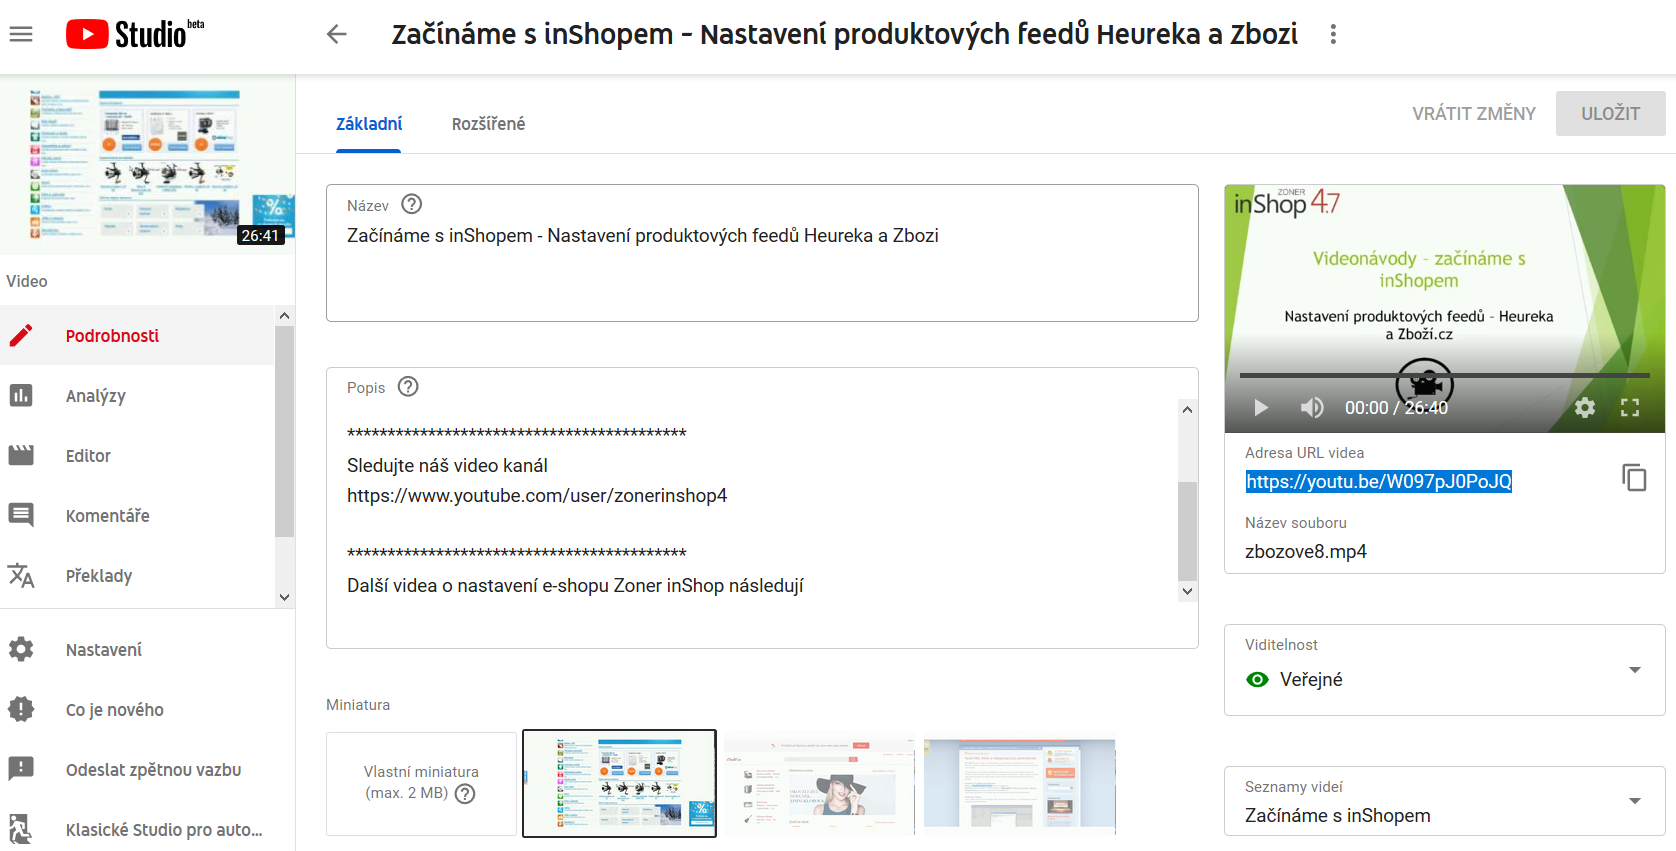1676x851 pixels.
Task: Mute the video preview volume
Action: point(1311,408)
